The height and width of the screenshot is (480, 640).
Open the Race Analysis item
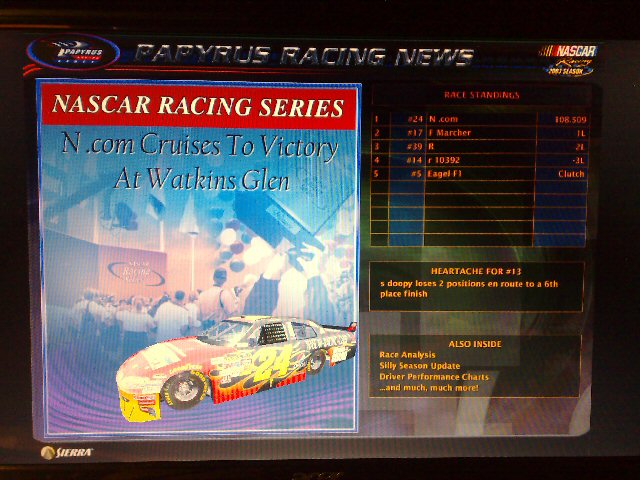pyautogui.click(x=407, y=355)
